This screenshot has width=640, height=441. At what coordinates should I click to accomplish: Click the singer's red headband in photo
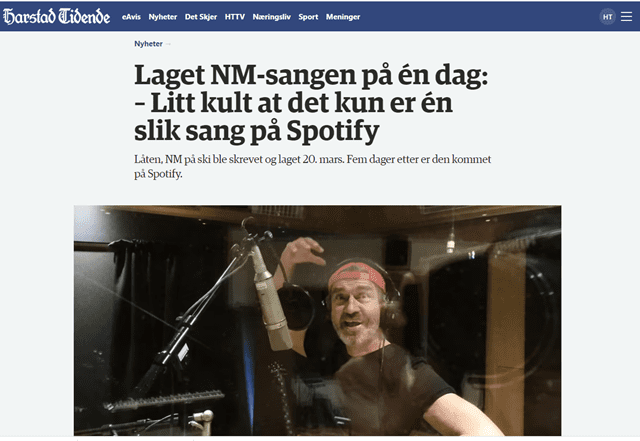(x=358, y=274)
